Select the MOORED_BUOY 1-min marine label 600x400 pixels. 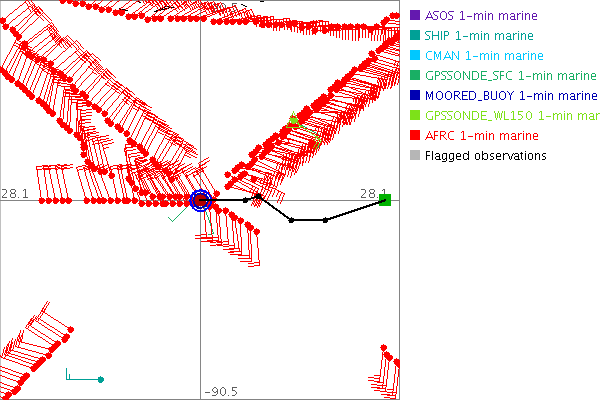tap(510, 96)
